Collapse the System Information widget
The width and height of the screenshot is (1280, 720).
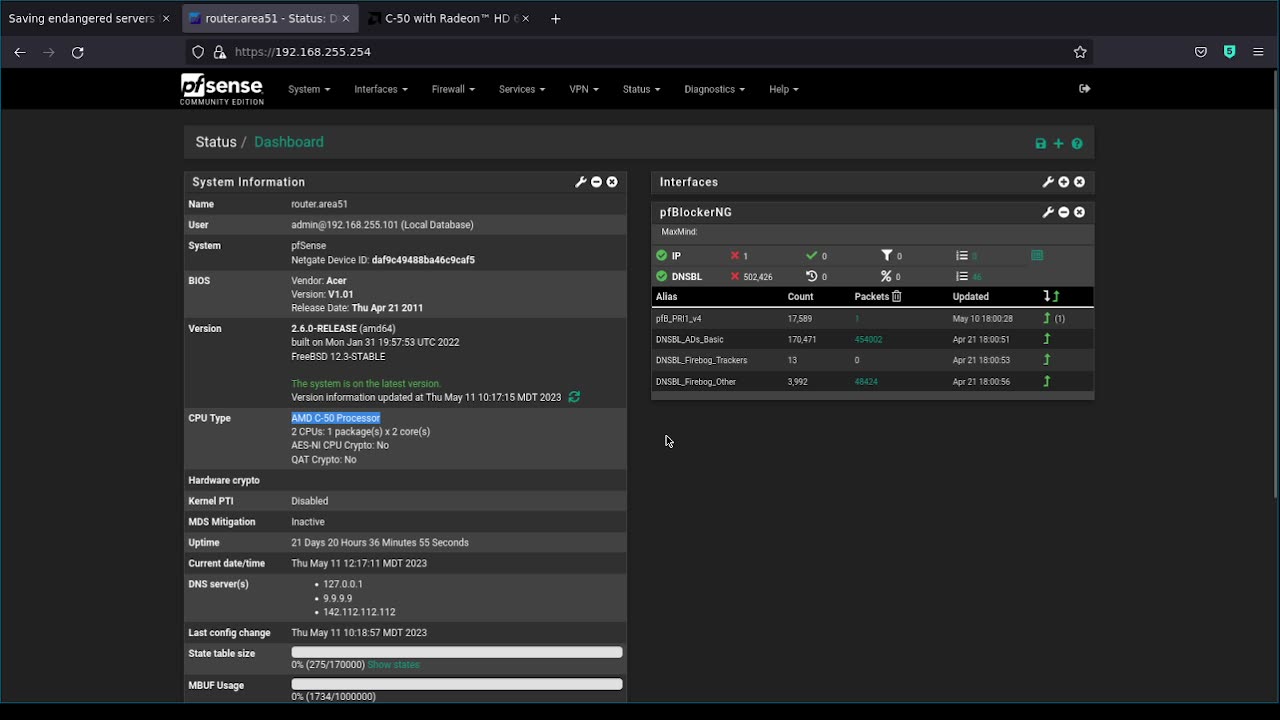596,182
